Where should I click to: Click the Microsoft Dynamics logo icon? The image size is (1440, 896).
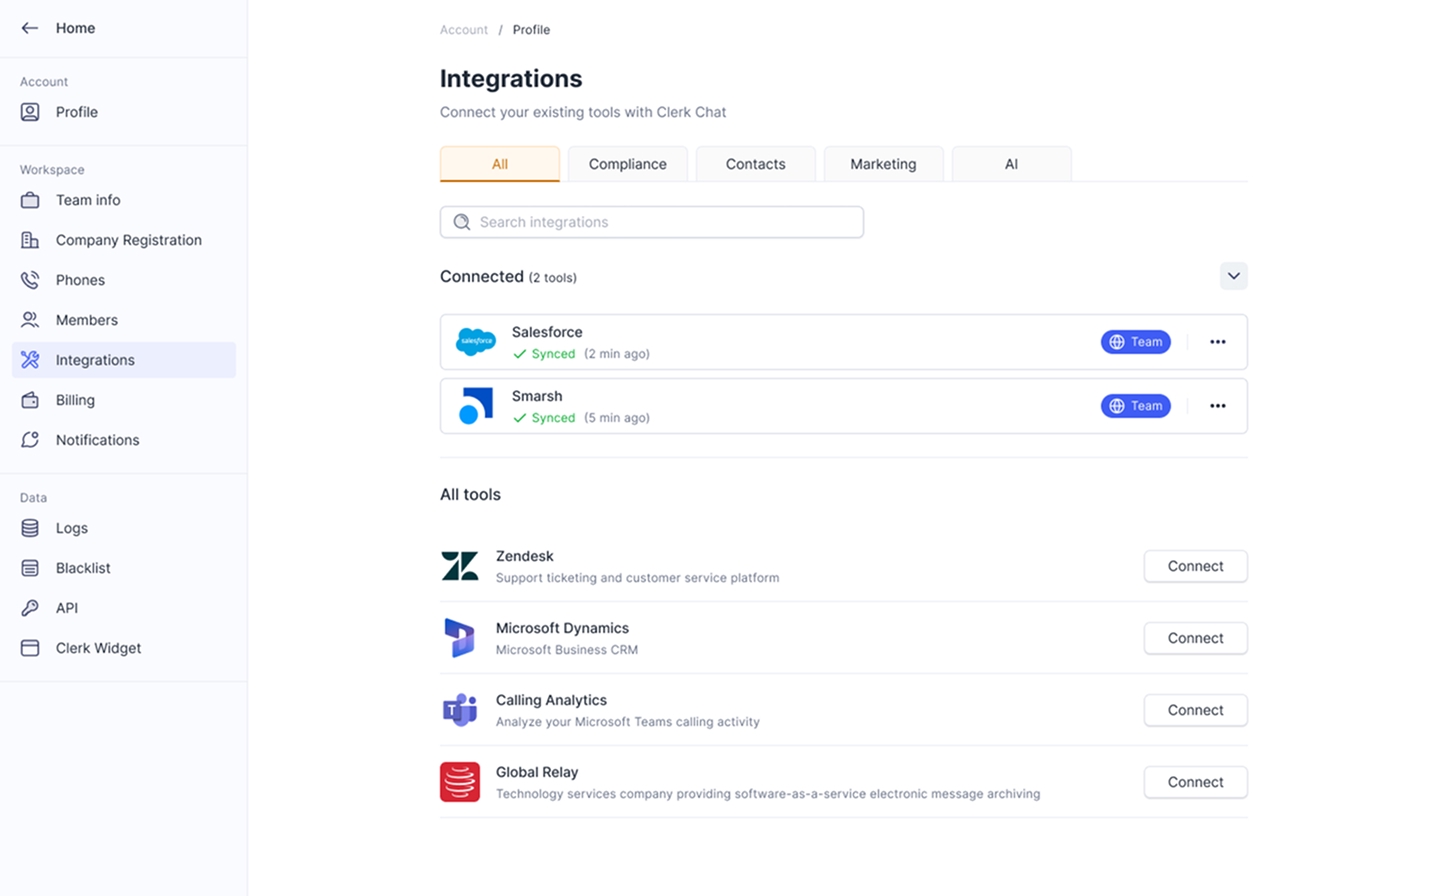460,638
